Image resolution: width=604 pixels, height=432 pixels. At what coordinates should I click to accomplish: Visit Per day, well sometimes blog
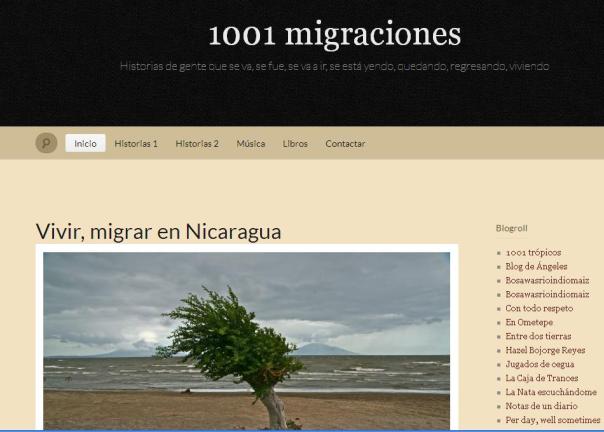(x=553, y=420)
